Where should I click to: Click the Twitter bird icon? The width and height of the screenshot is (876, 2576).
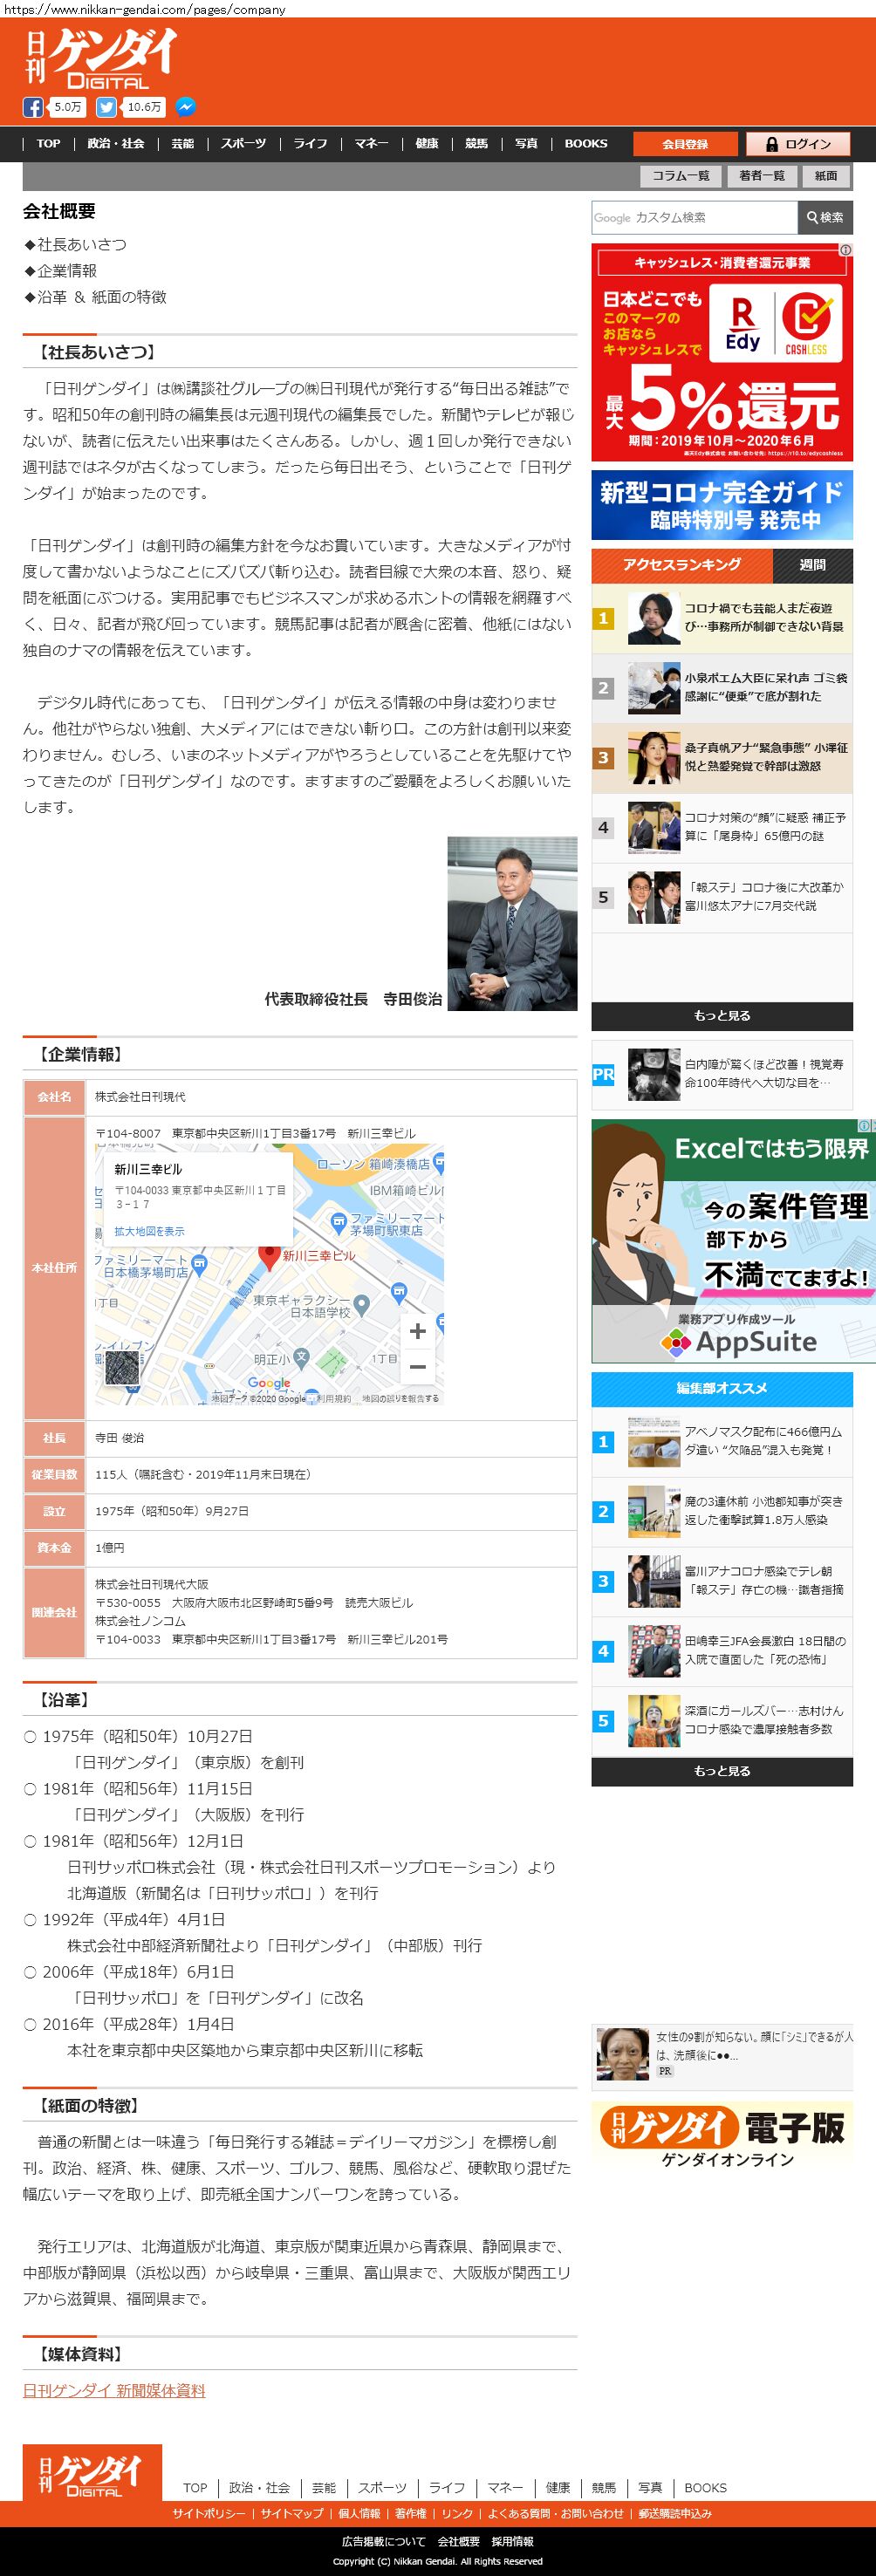[x=106, y=107]
